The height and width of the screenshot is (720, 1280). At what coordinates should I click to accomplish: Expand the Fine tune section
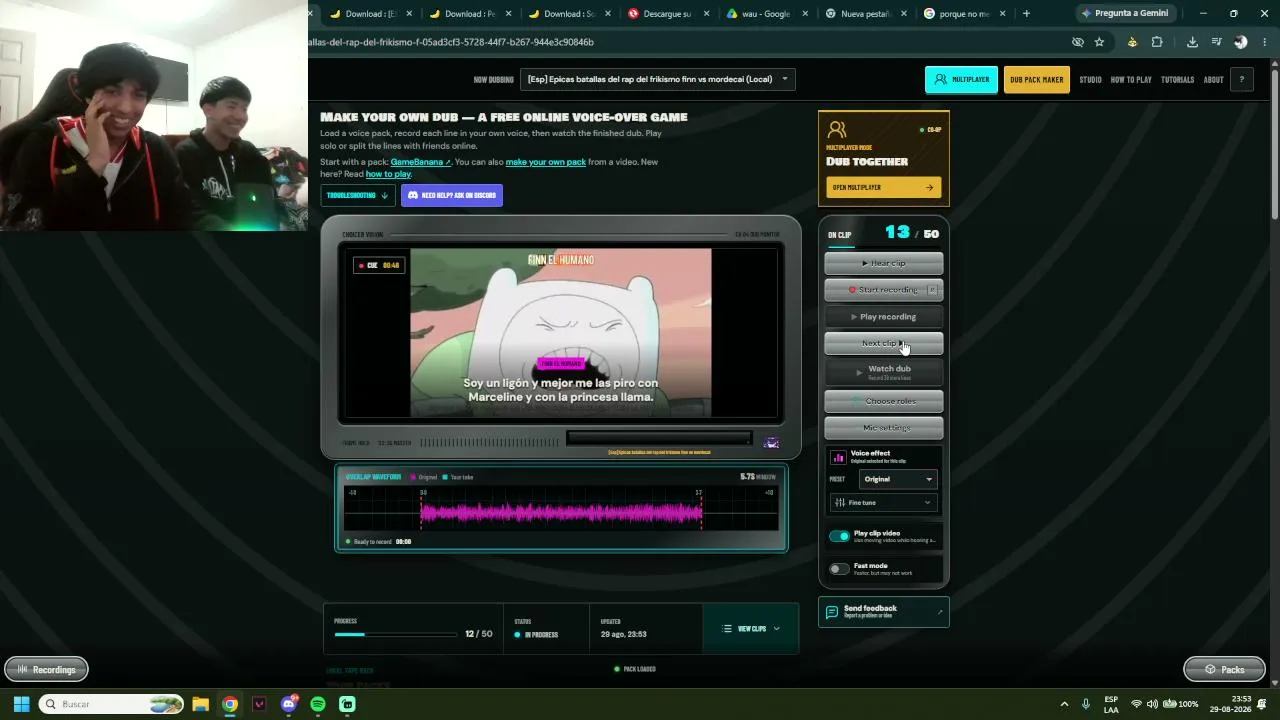(x=883, y=502)
